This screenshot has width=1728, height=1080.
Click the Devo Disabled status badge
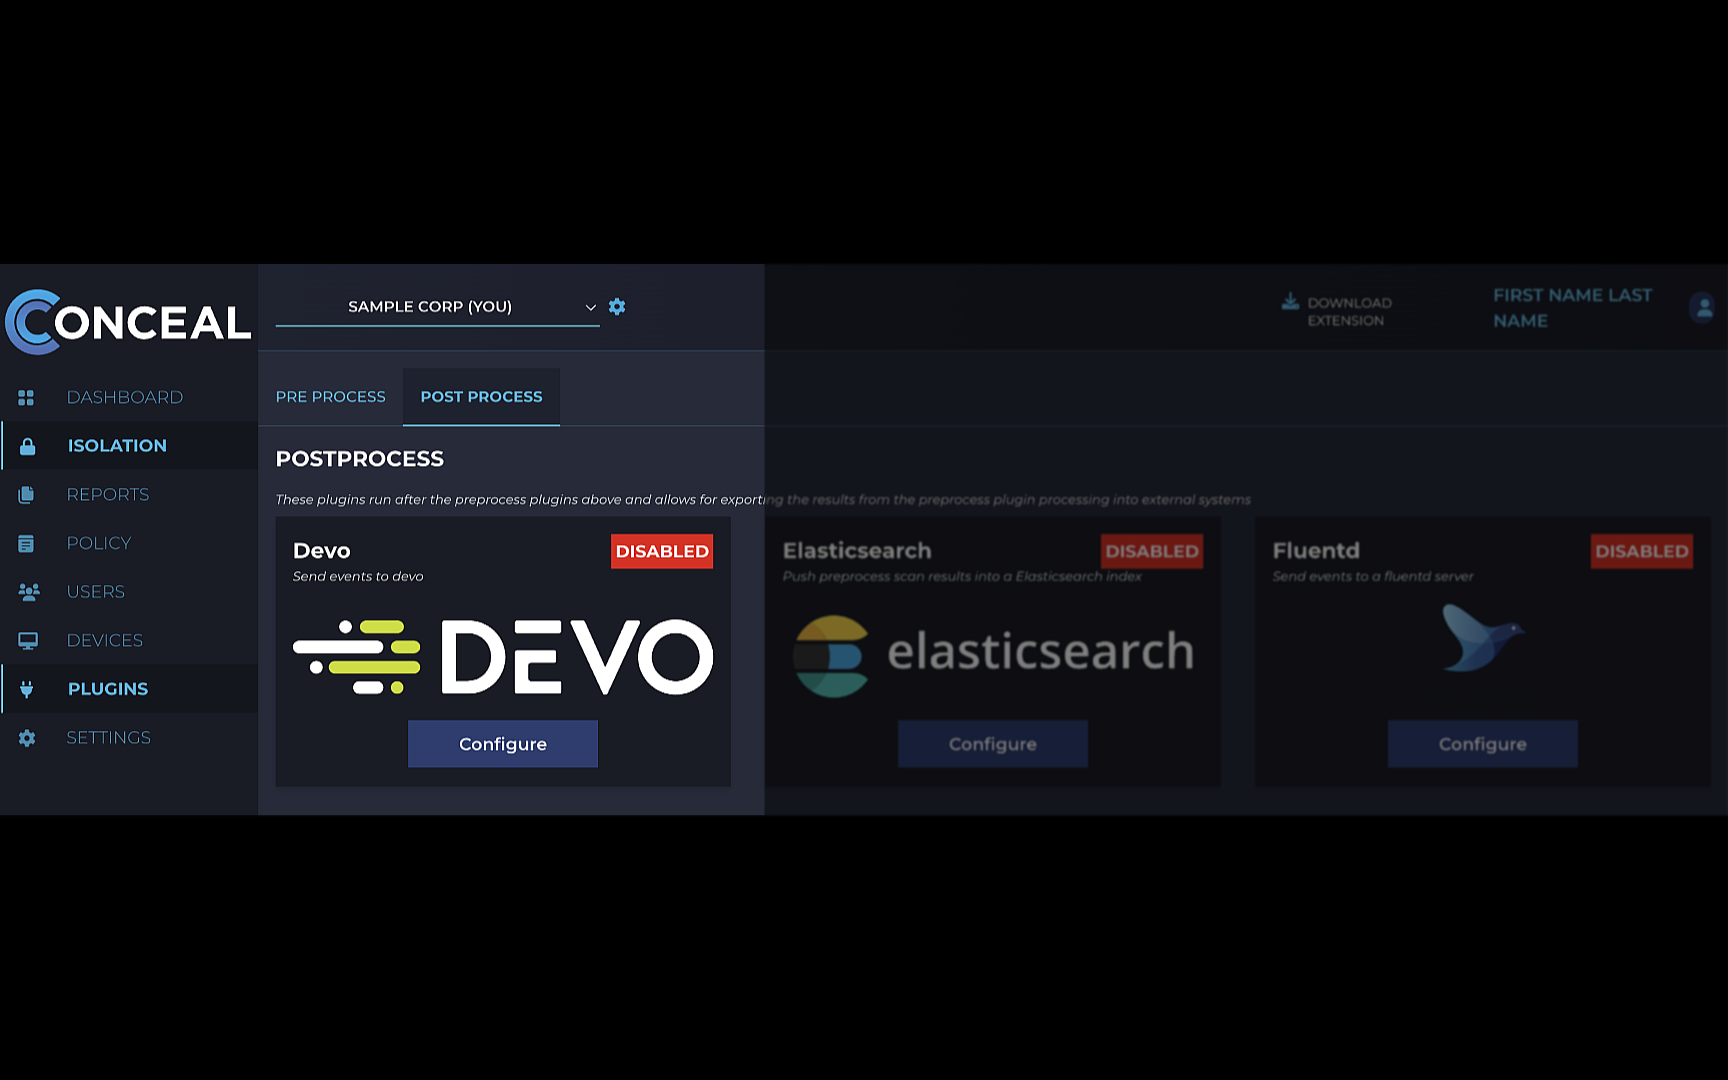pos(662,552)
